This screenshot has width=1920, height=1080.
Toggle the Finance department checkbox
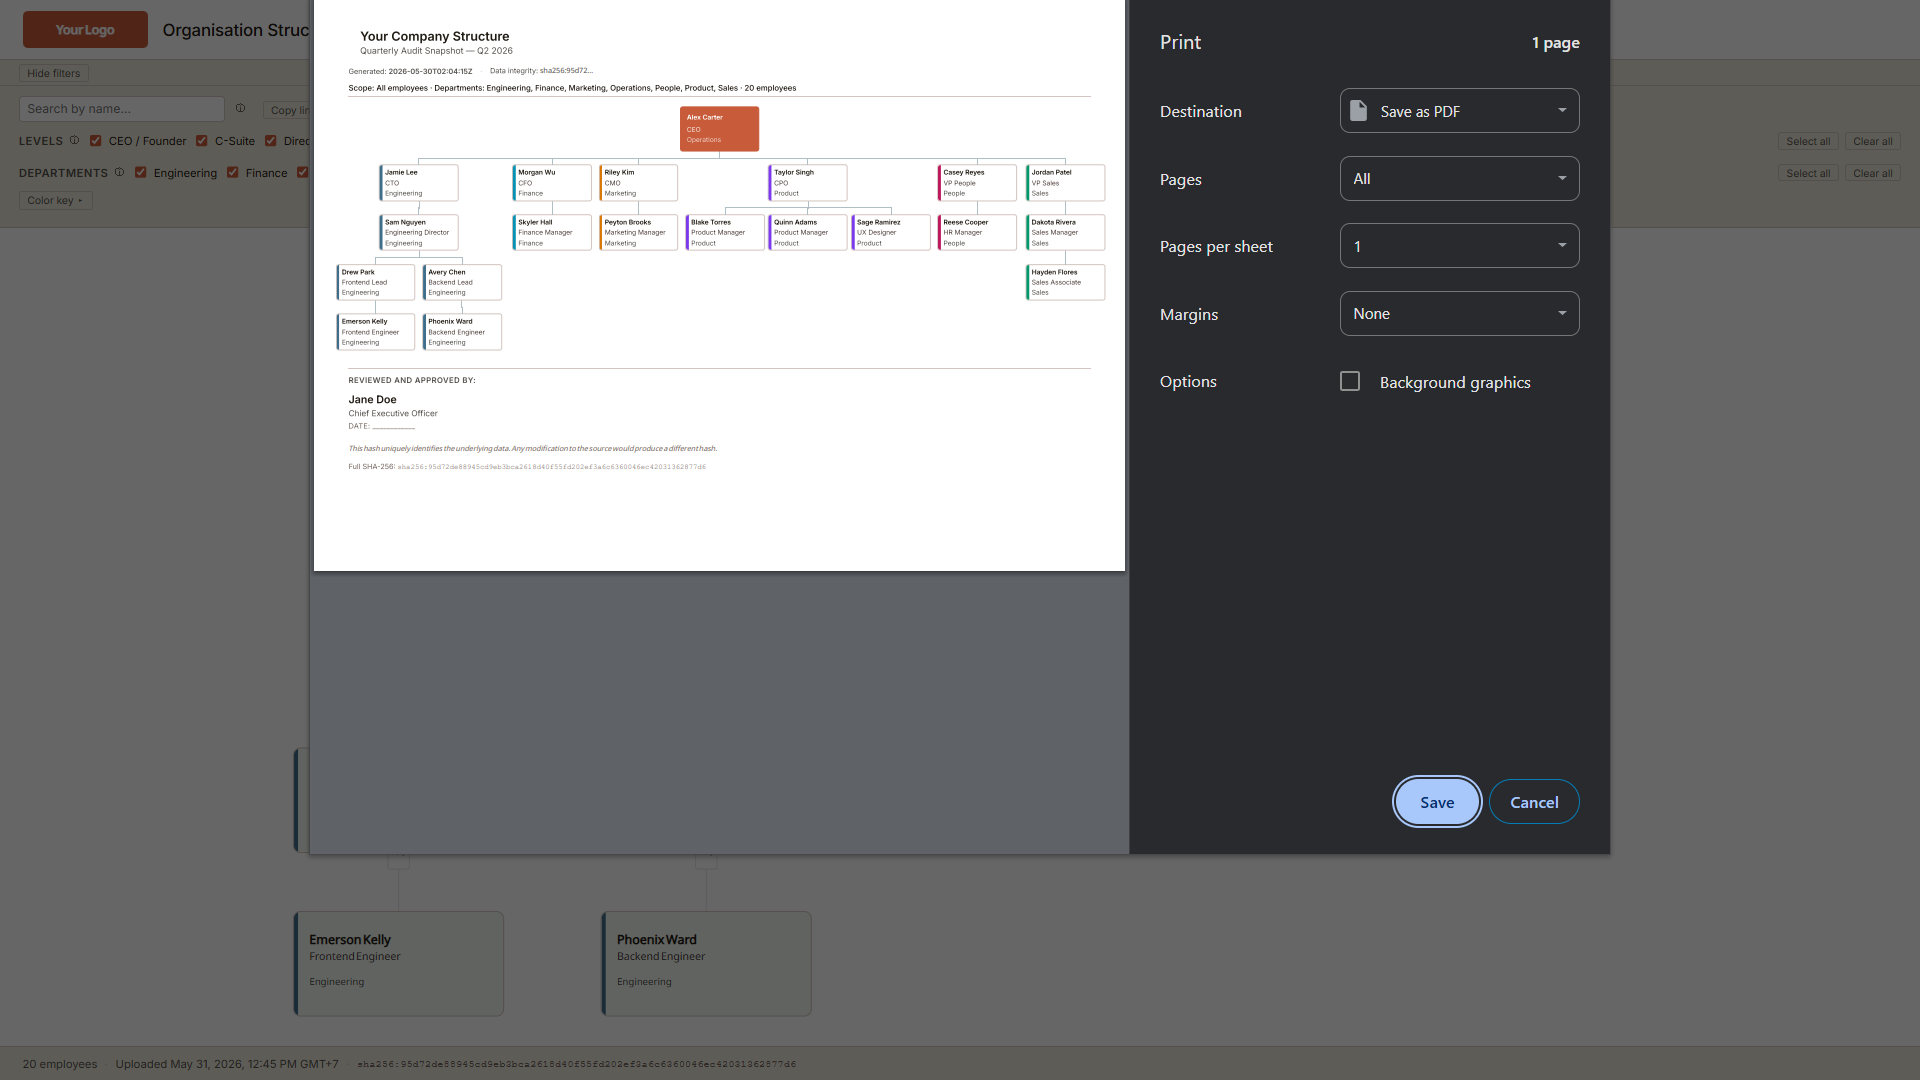pyautogui.click(x=233, y=173)
